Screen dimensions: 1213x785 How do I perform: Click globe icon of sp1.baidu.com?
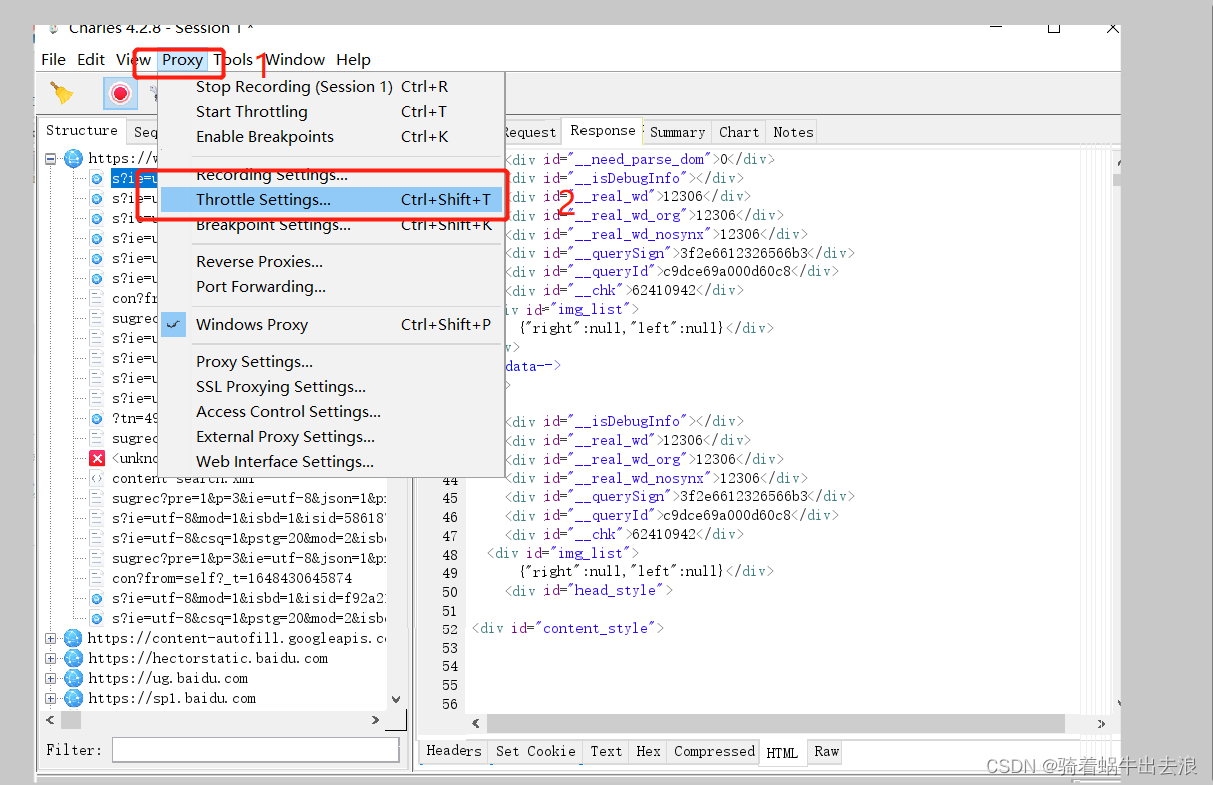pyautogui.click(x=73, y=698)
